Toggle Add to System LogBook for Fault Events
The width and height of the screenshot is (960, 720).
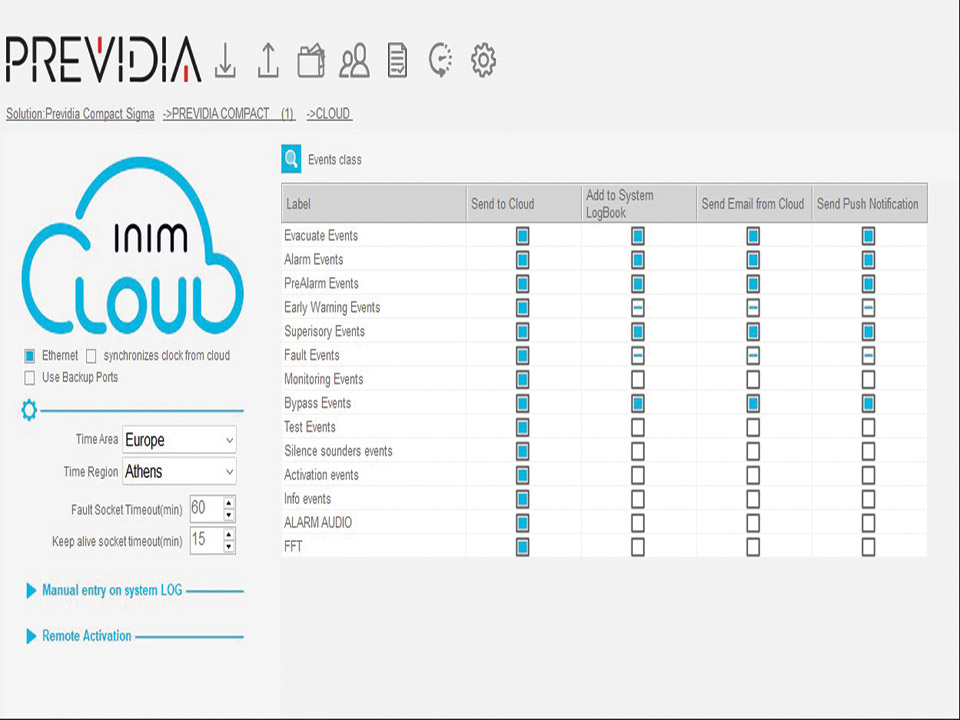tap(637, 355)
